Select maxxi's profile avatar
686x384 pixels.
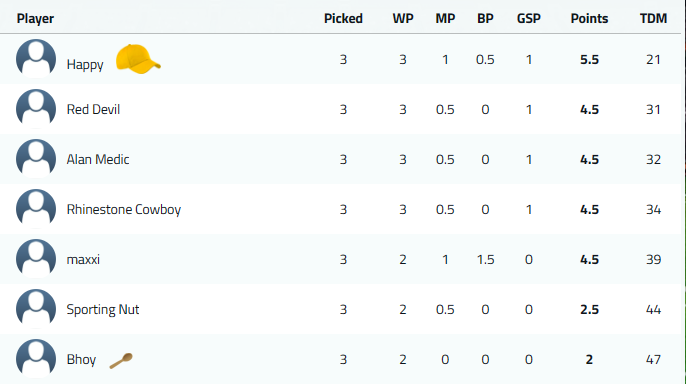tap(36, 258)
